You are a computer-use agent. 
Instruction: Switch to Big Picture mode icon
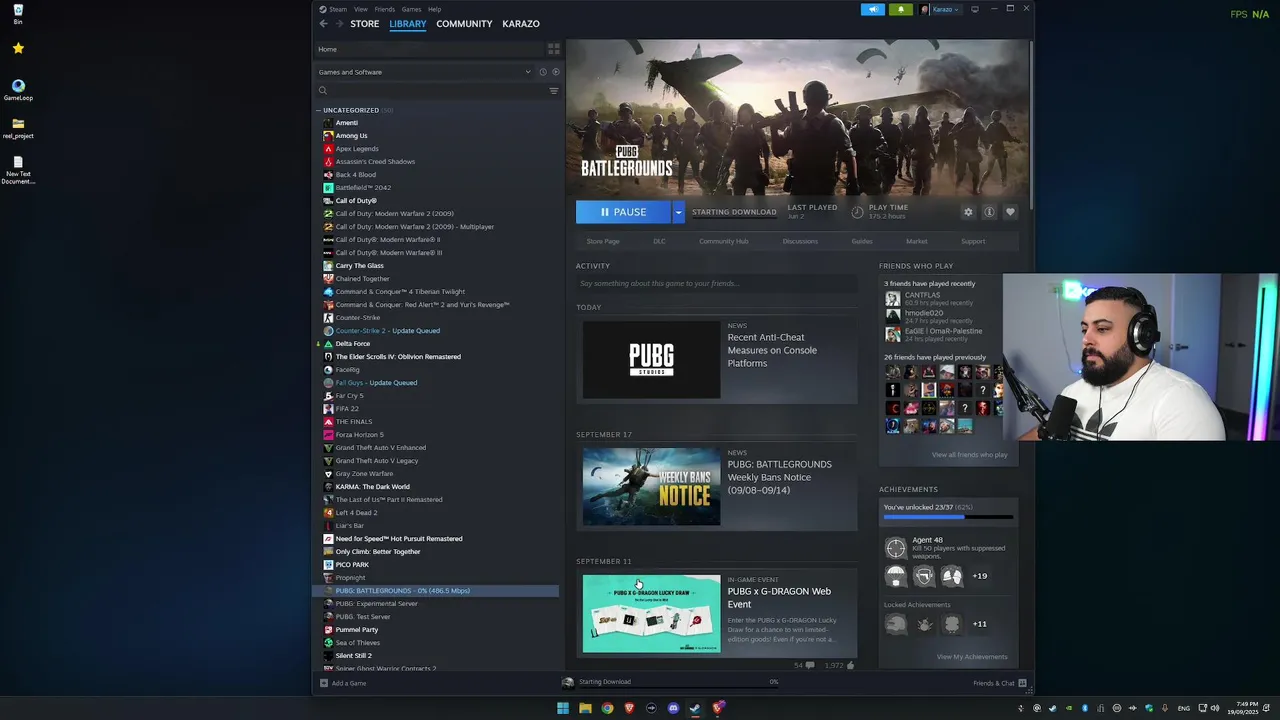[975, 9]
